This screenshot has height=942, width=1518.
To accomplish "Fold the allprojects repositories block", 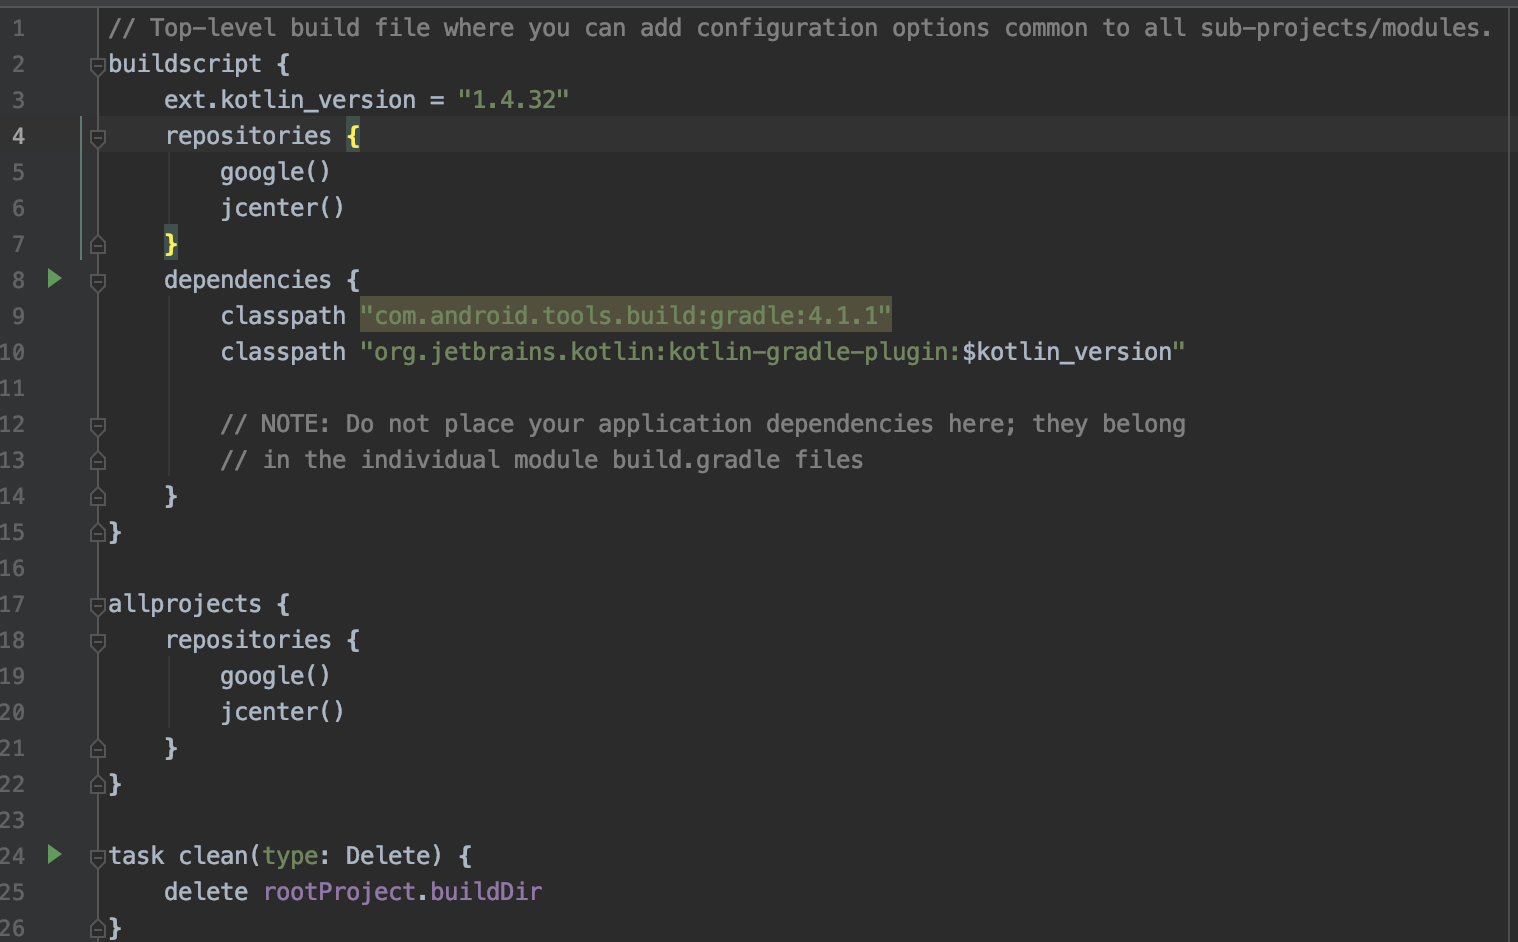I will pos(98,642).
